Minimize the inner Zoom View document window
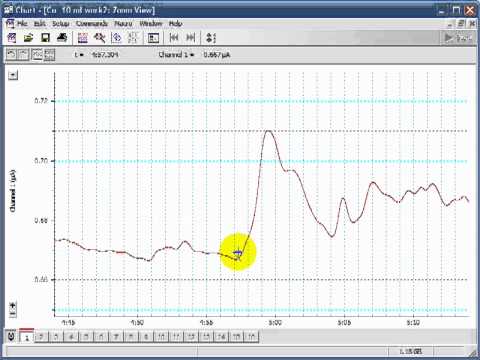The height and width of the screenshot is (360, 480). (450, 23)
